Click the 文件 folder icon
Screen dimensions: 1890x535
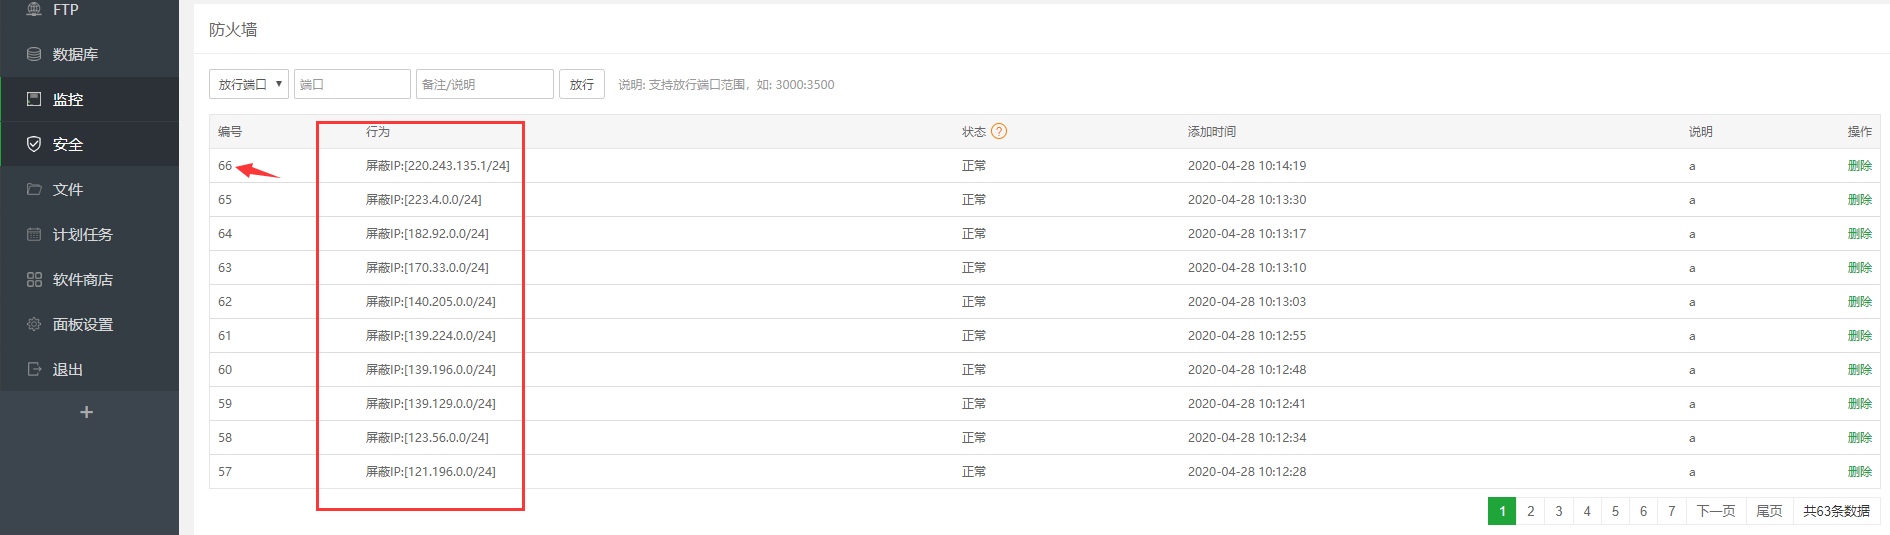click(x=34, y=189)
